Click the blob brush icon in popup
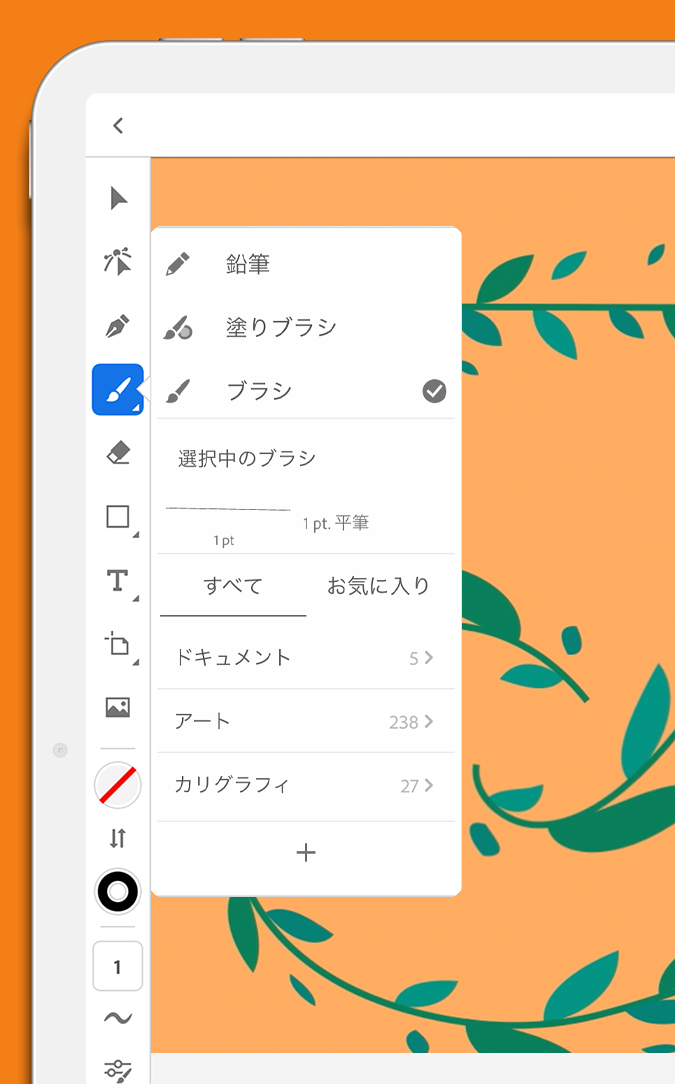Viewport: 675px width, 1084px height. [178, 328]
